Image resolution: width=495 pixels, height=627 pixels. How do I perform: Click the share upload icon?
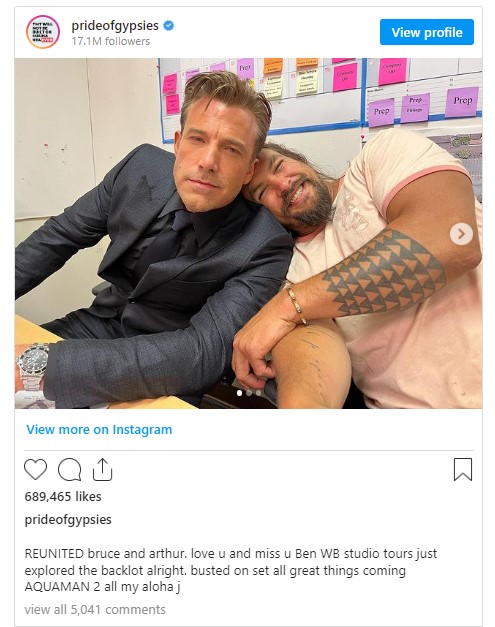tap(102, 469)
